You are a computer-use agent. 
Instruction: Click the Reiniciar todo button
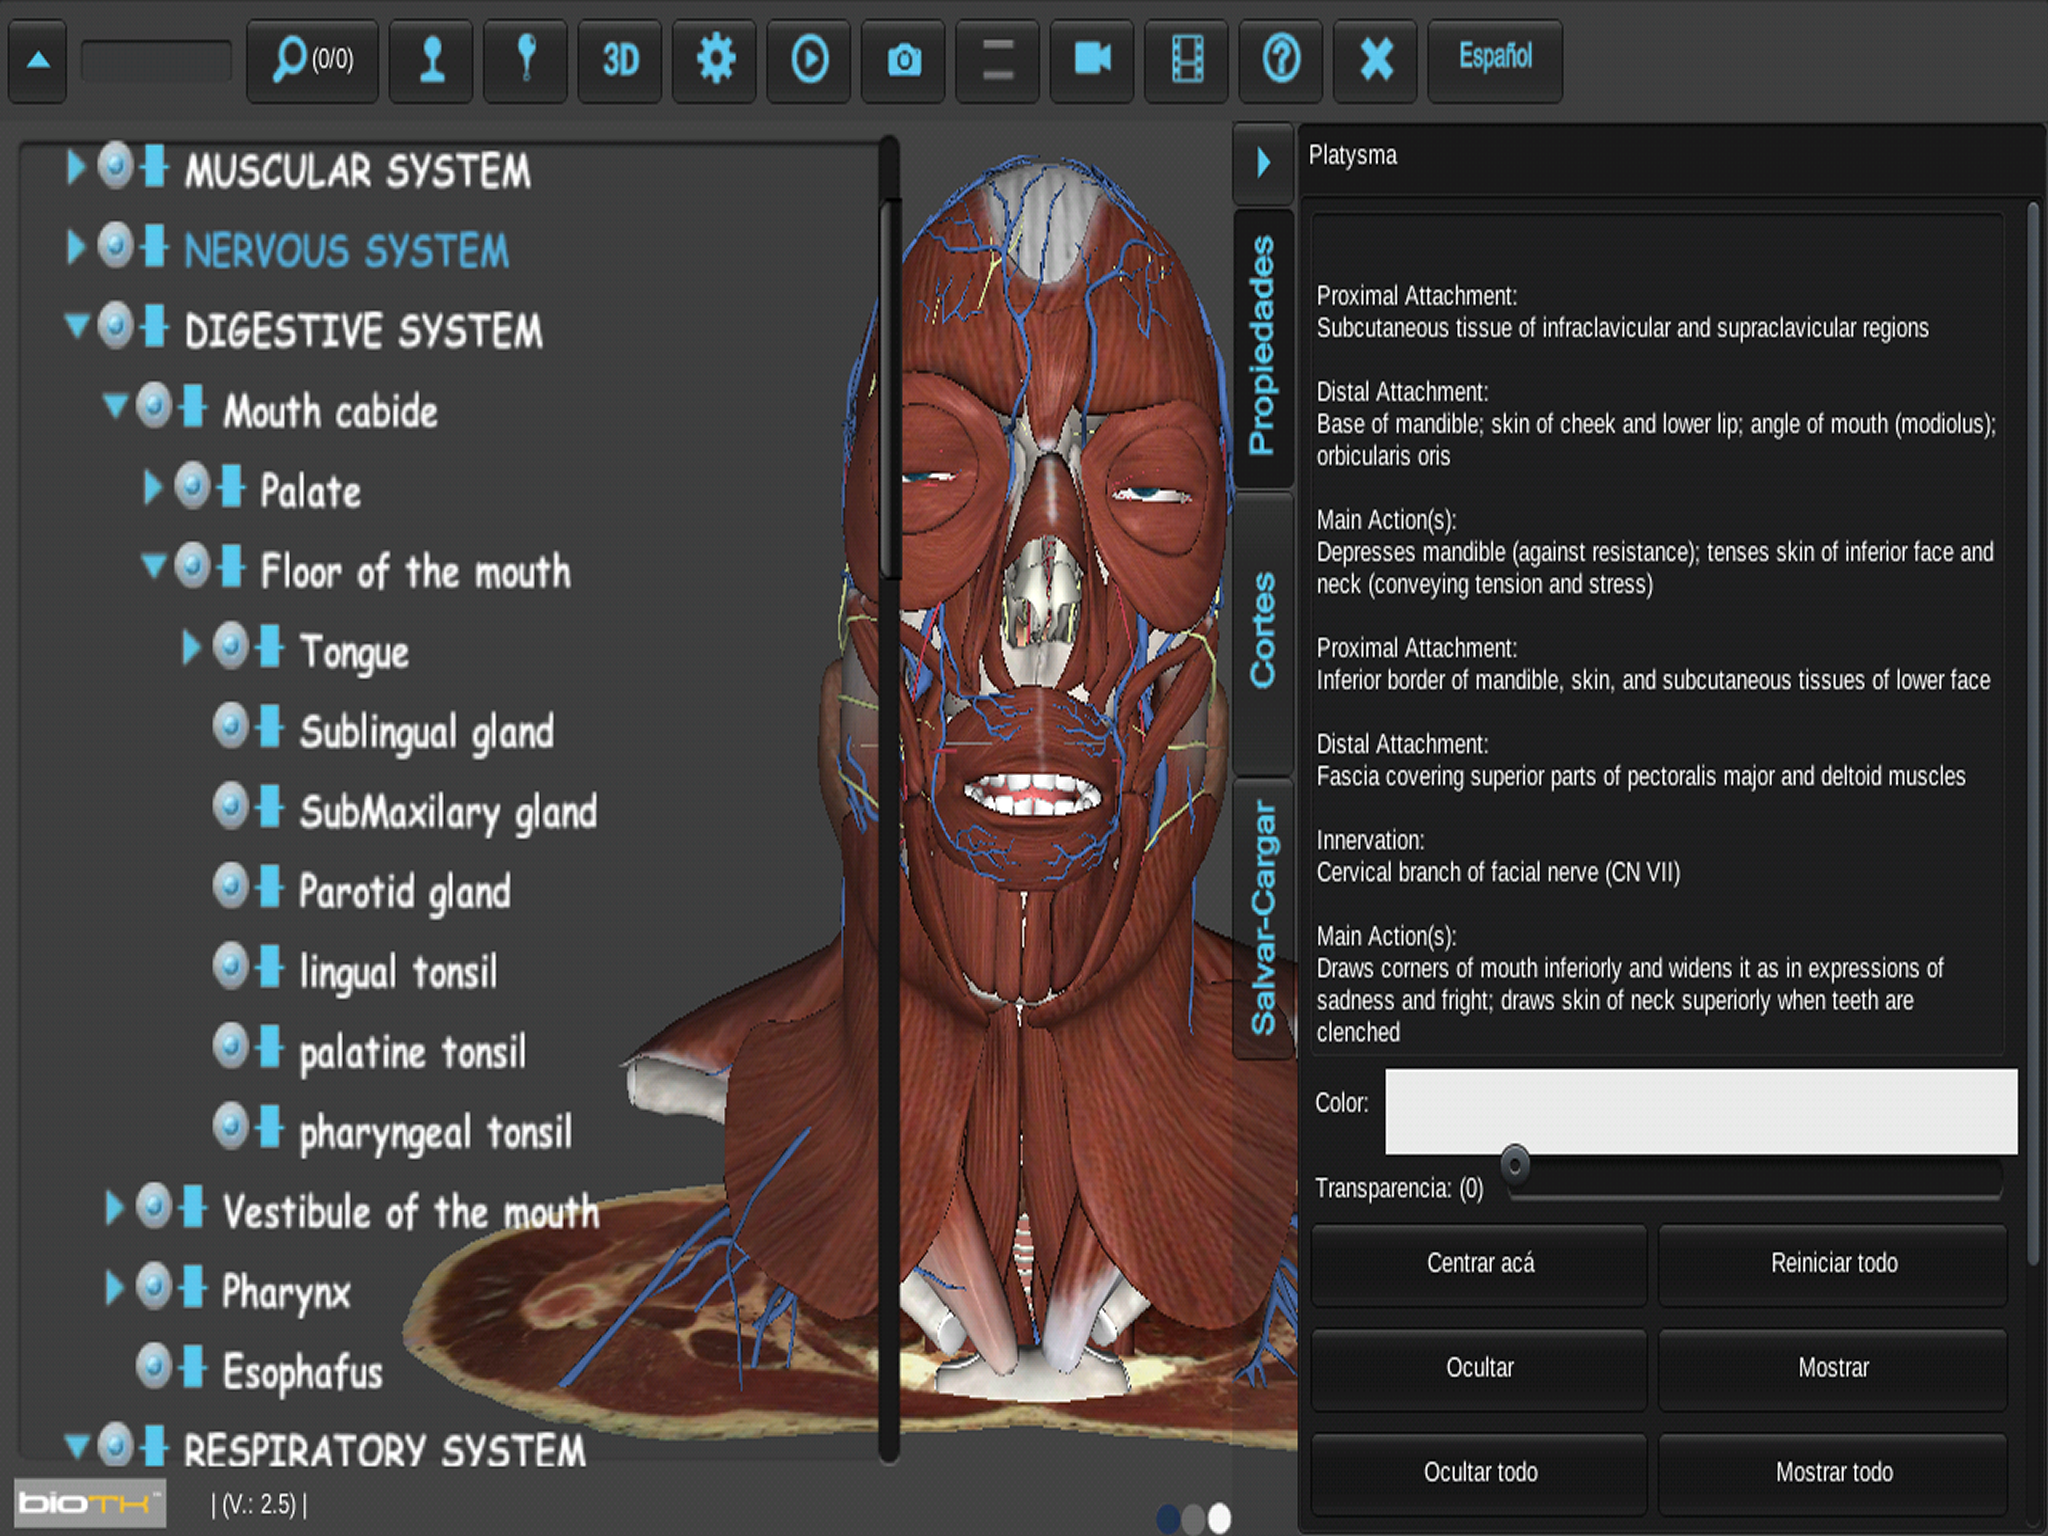point(1833,1263)
